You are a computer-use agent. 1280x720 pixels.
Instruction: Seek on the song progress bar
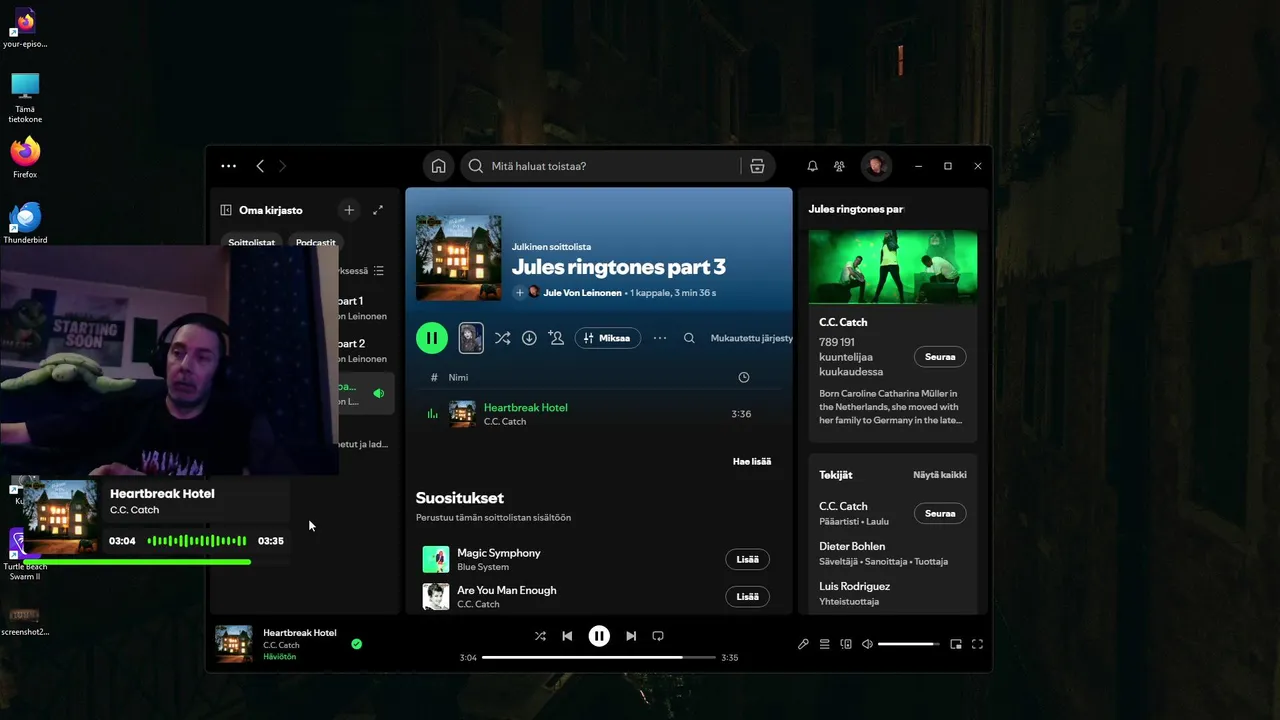coord(599,658)
